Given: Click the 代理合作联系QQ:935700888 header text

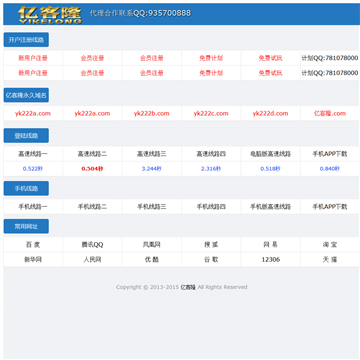Looking at the screenshot, I should coord(140,13).
